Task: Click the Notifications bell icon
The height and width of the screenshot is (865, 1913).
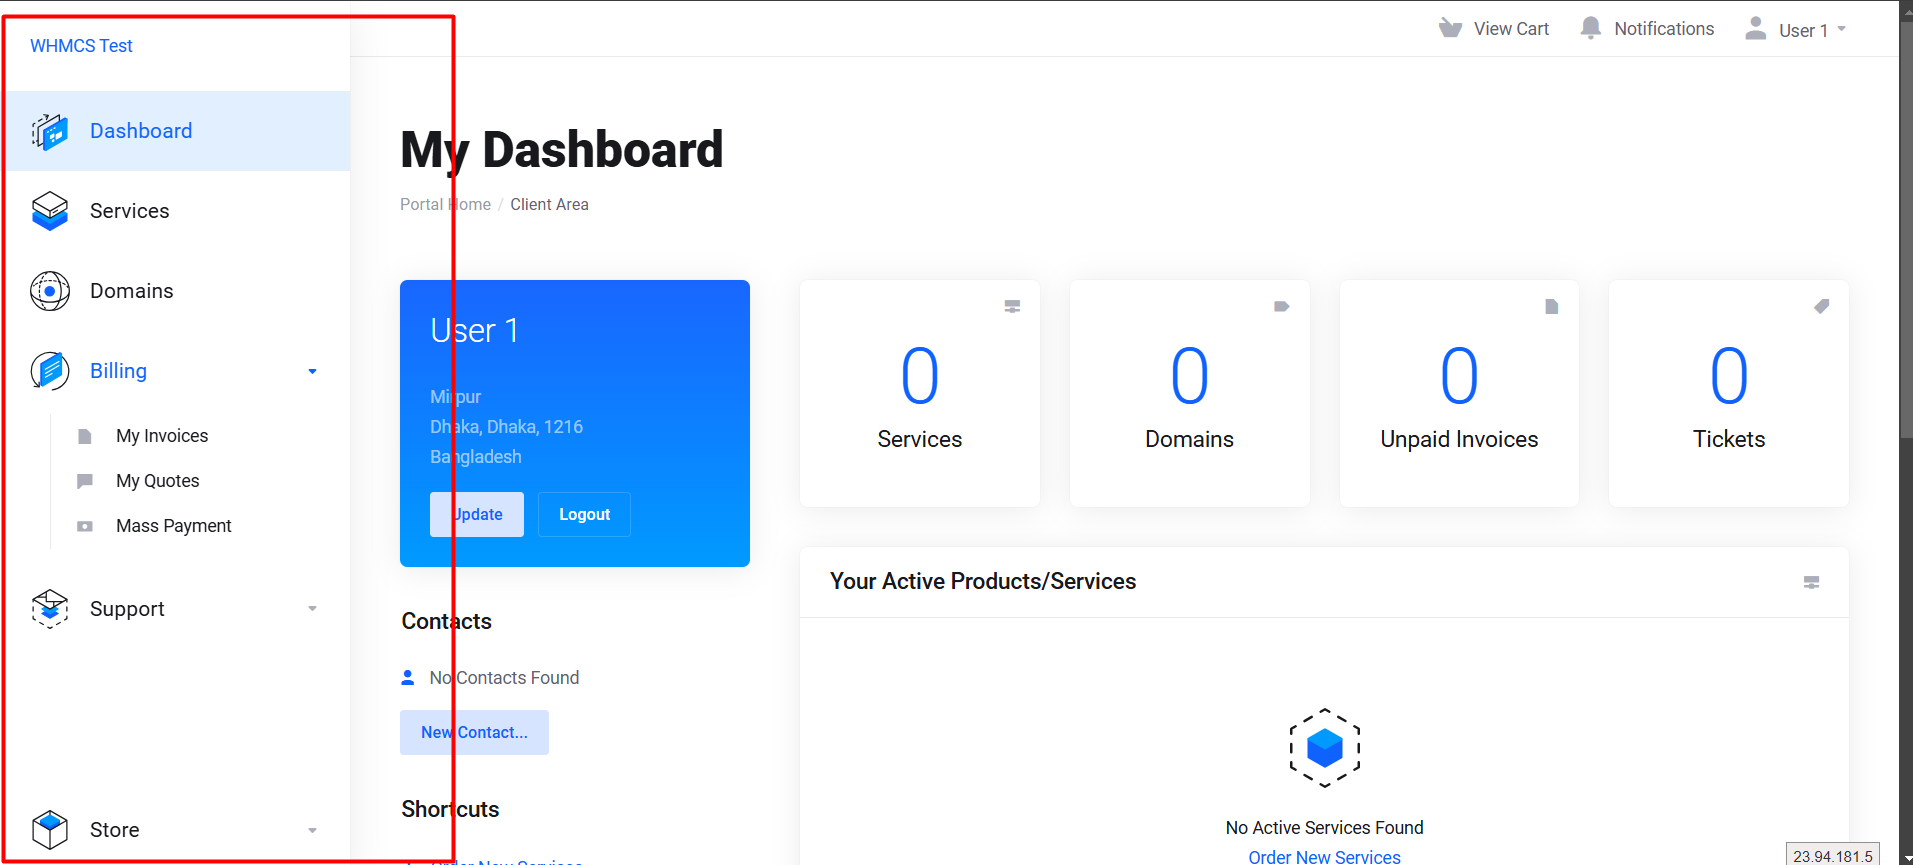Action: (1591, 28)
